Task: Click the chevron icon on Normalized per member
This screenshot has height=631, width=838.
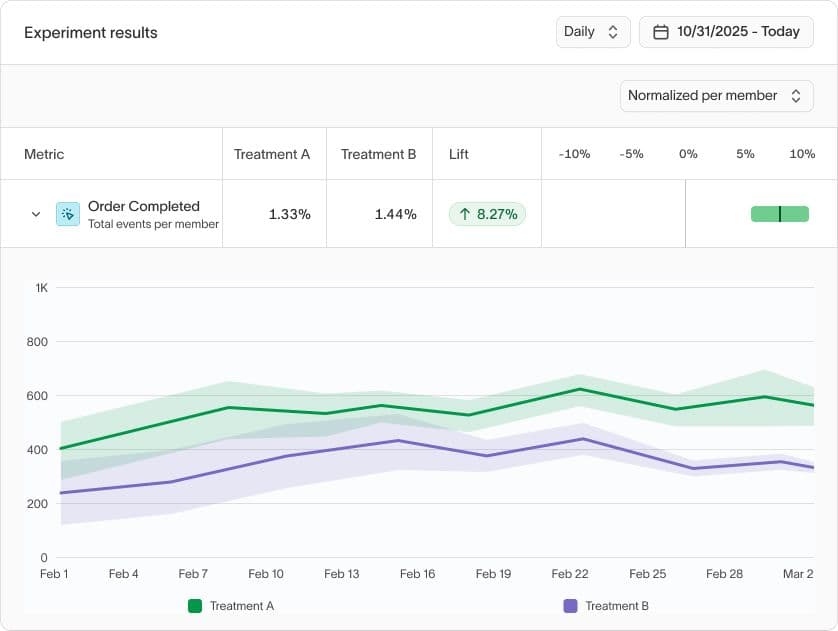Action: 798,95
